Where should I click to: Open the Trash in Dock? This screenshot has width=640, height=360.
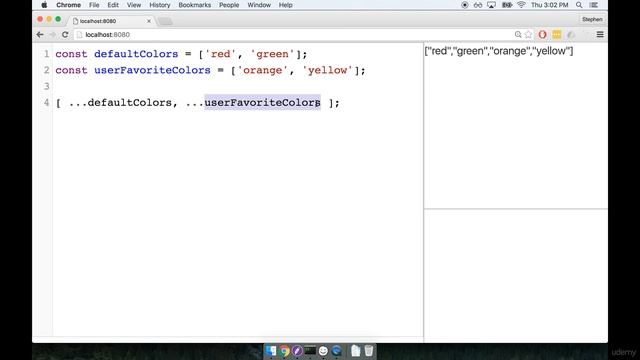(x=369, y=351)
